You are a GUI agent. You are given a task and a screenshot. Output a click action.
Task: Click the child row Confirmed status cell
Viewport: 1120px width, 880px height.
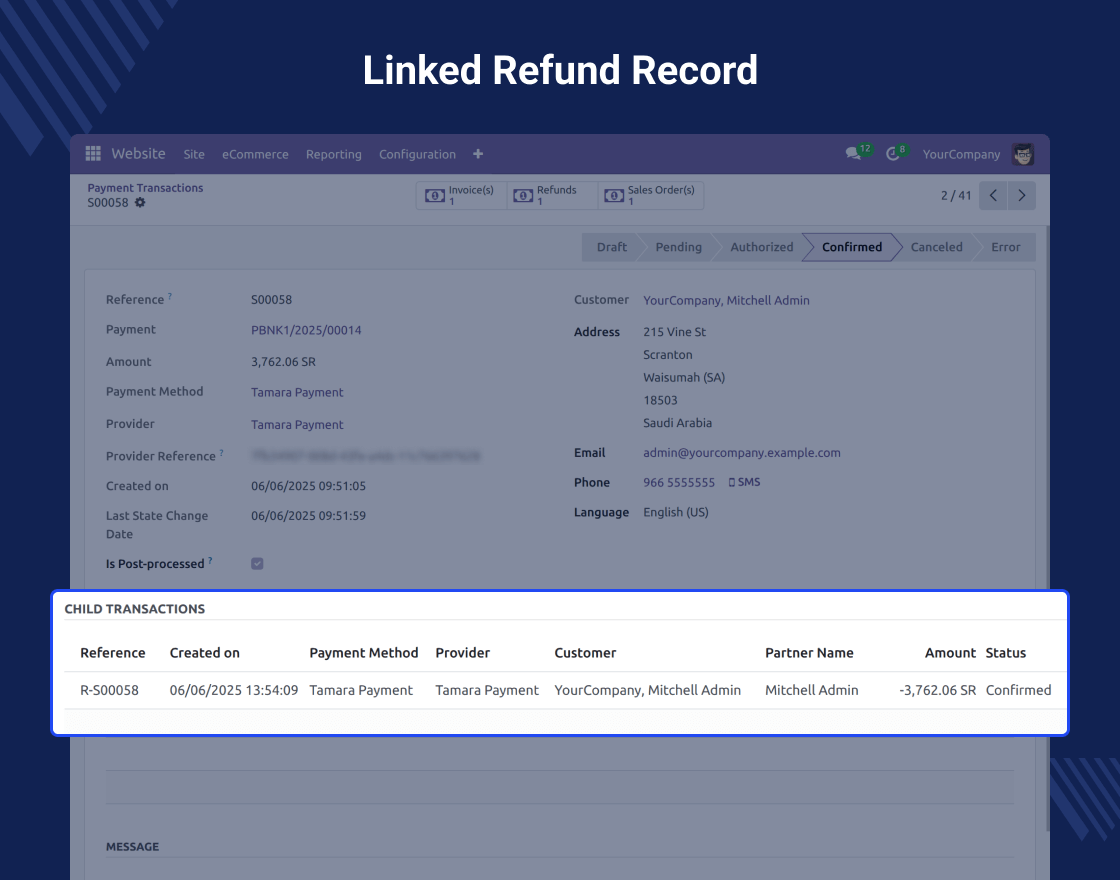point(1019,690)
